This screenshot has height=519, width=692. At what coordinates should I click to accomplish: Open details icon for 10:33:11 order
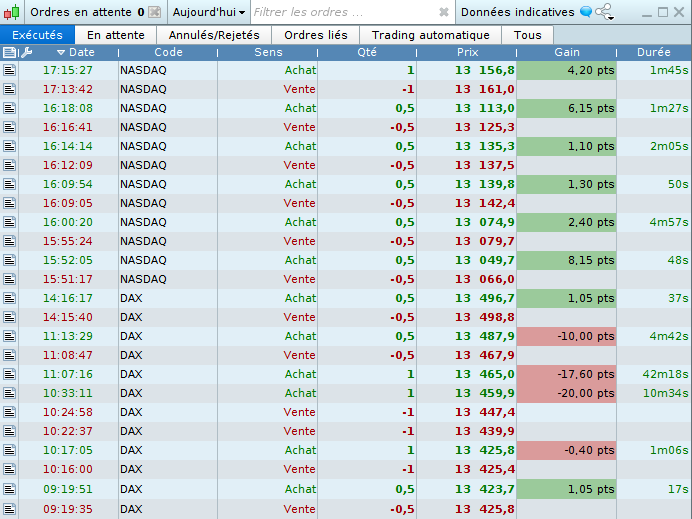point(10,393)
